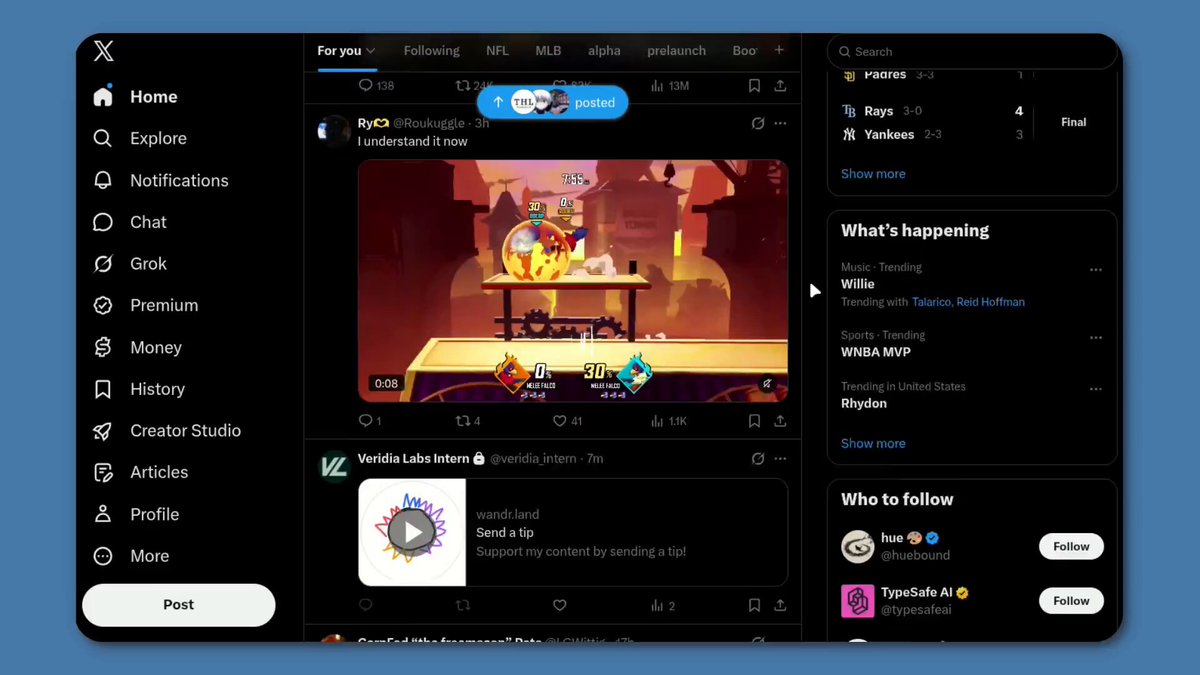Share Roukuggle's post
The image size is (1200, 675).
coord(780,421)
